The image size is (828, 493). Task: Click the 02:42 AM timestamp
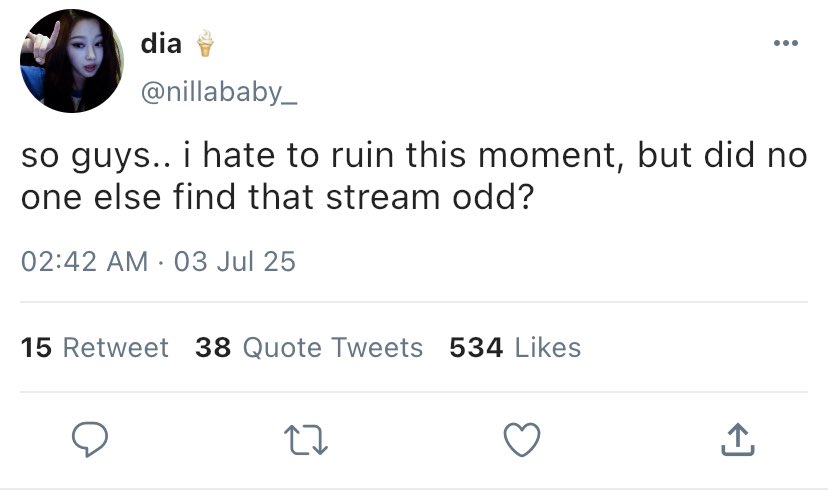83,262
